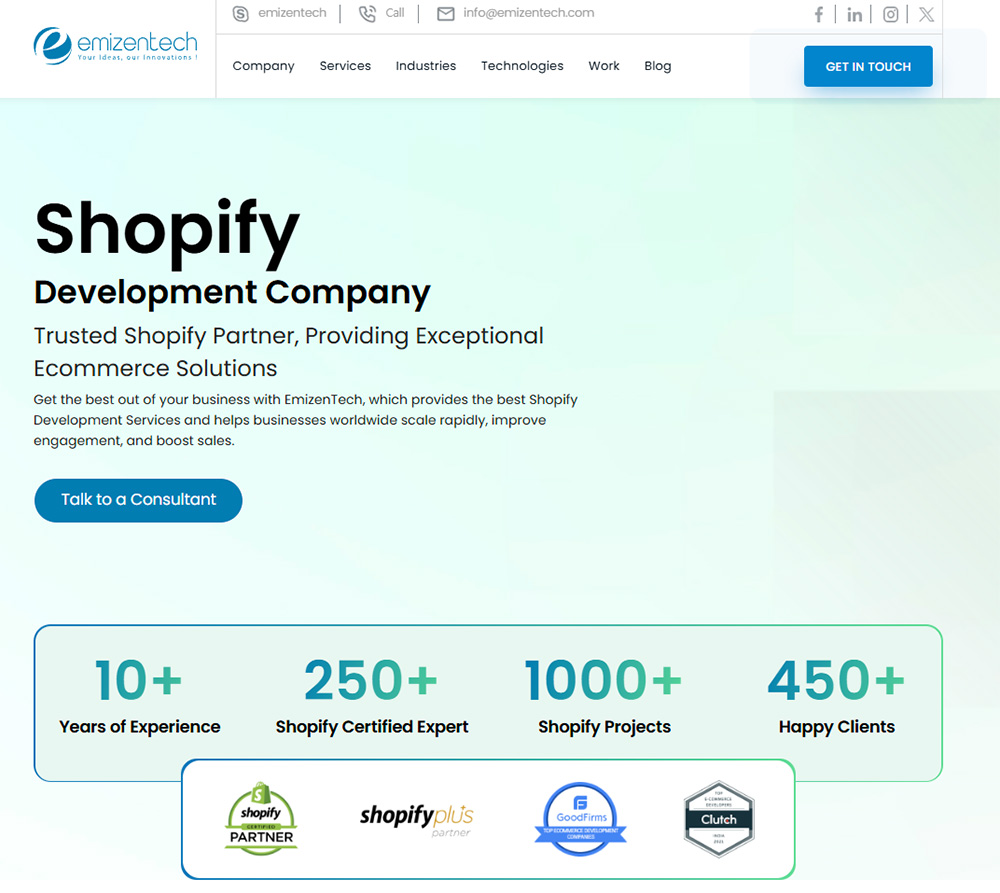Open the Facebook social icon
Viewport: 1000px width, 893px height.
819,14
